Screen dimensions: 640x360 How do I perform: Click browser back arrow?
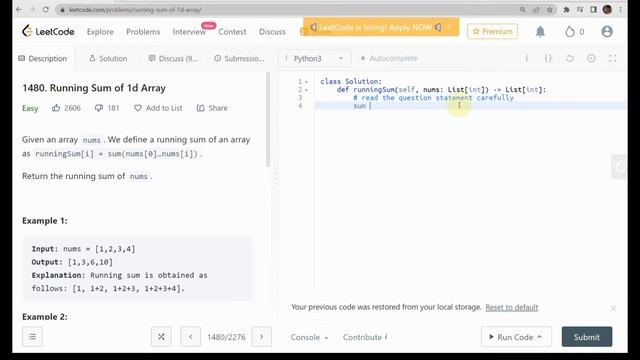click(x=19, y=9)
